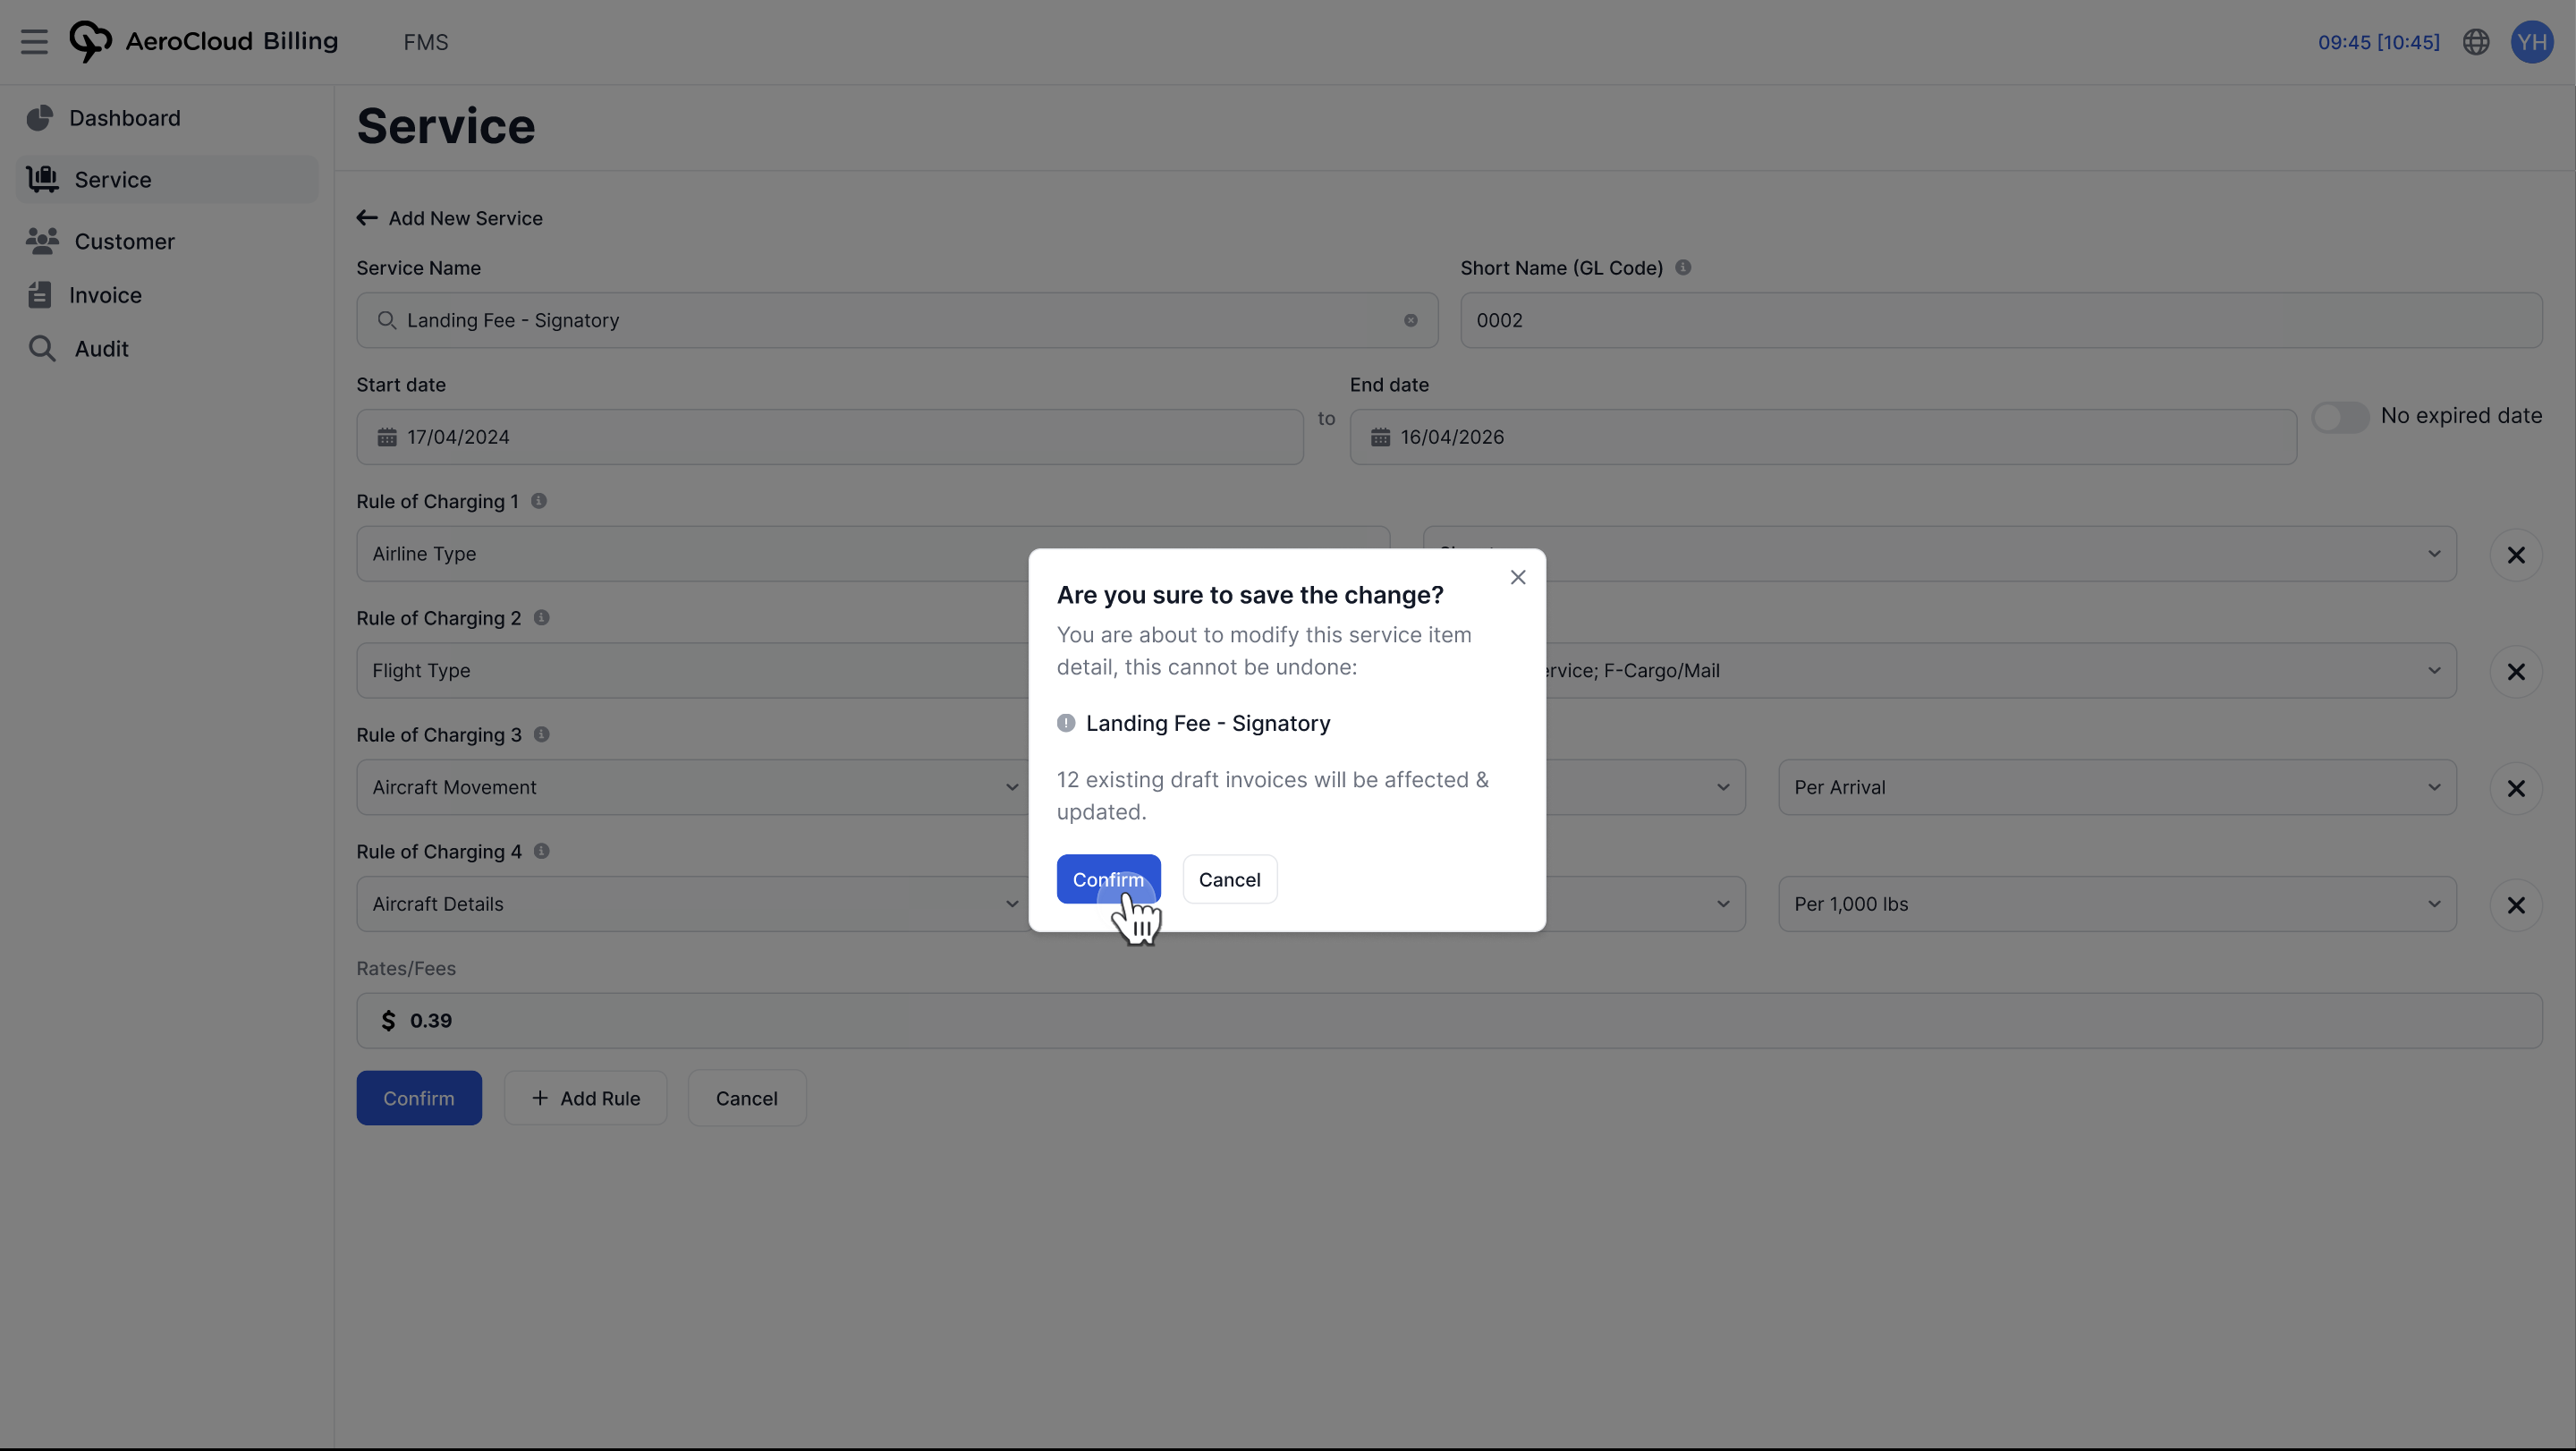This screenshot has width=2576, height=1451.
Task: Click the Short Name info tooltip icon
Action: coord(1683,267)
